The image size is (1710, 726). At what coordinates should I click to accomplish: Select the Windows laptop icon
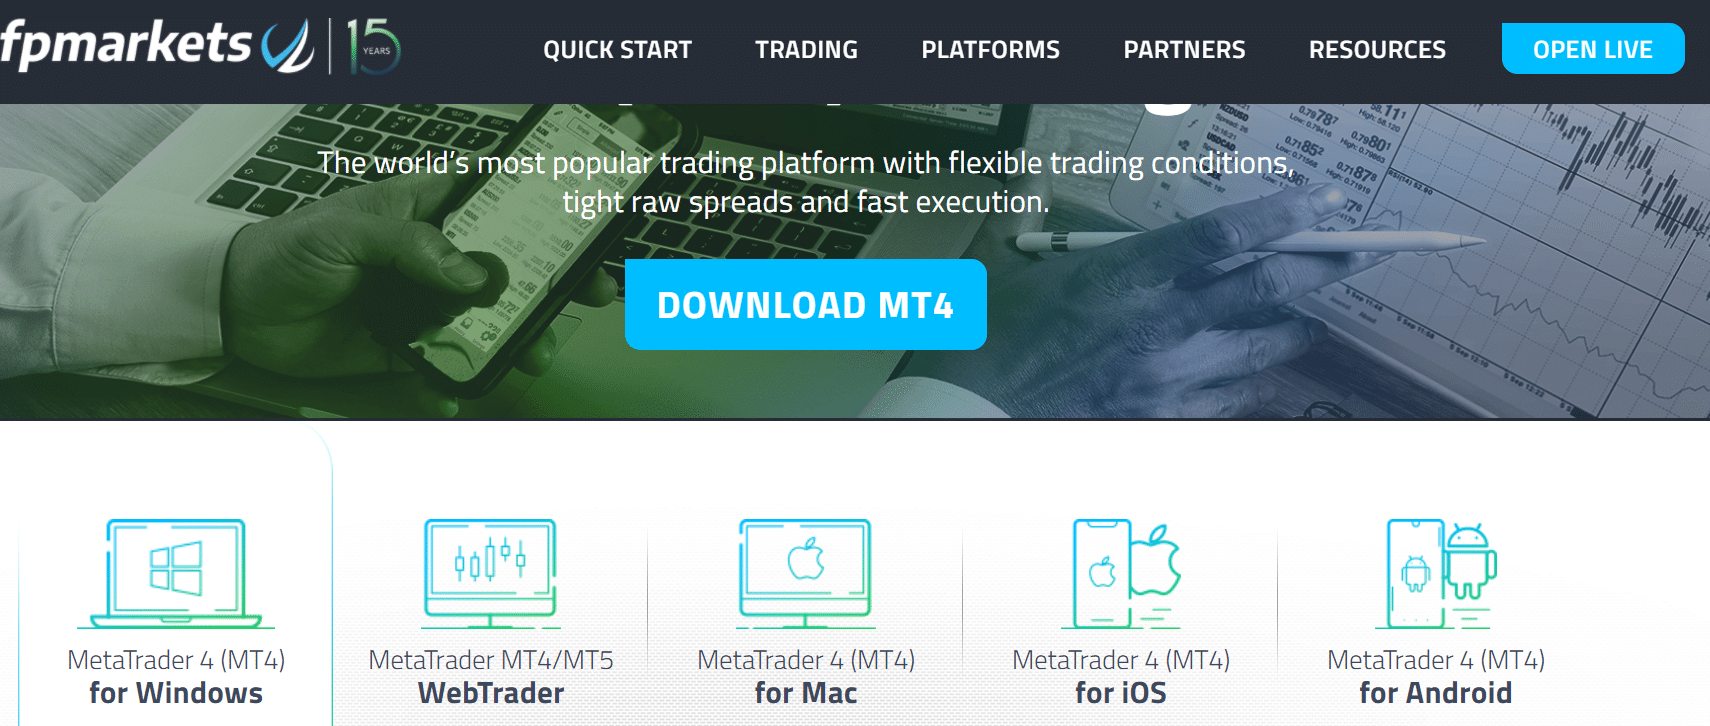176,573
